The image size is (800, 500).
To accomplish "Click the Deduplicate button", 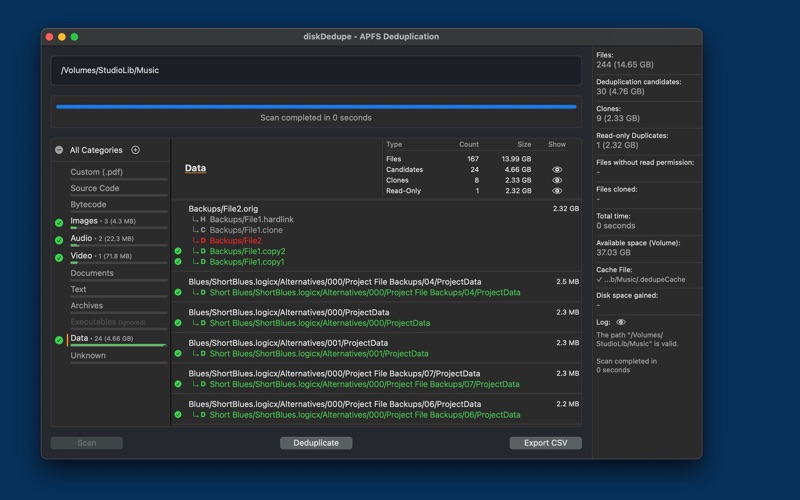I will point(316,443).
